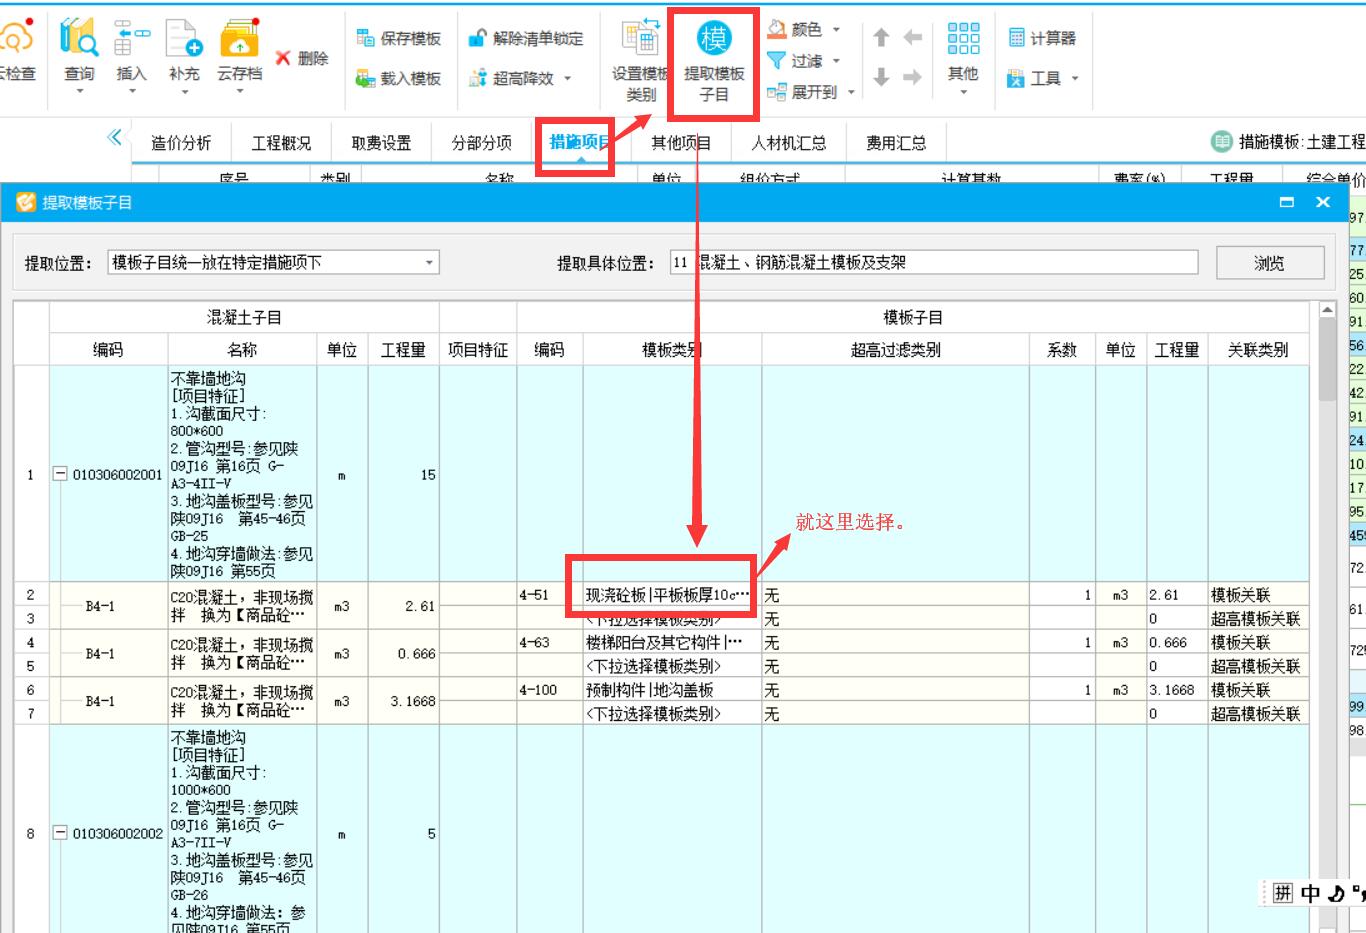1366x933 pixels.
Task: Open the 颜色 dropdown arrow
Action: click(x=836, y=29)
